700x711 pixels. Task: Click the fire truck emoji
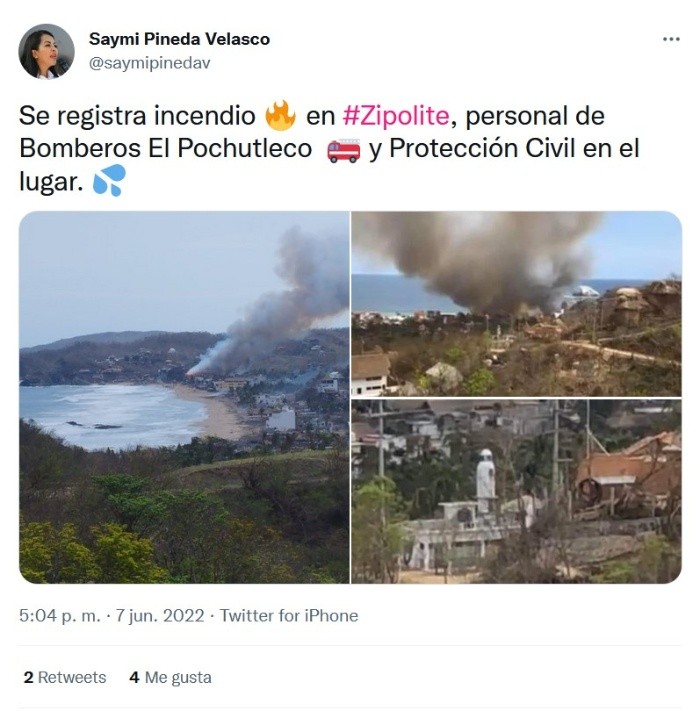pos(344,150)
